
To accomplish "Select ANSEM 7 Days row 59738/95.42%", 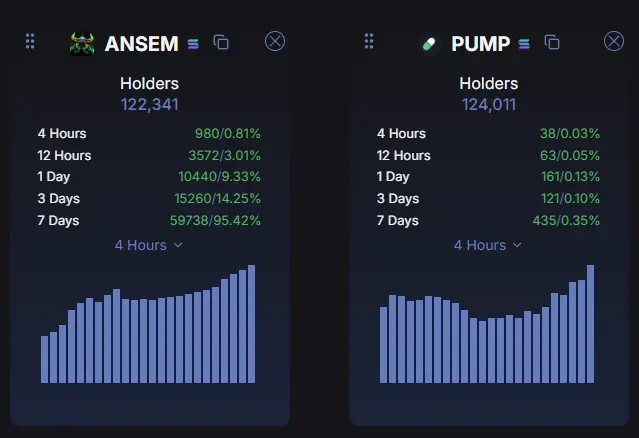I will pos(149,220).
